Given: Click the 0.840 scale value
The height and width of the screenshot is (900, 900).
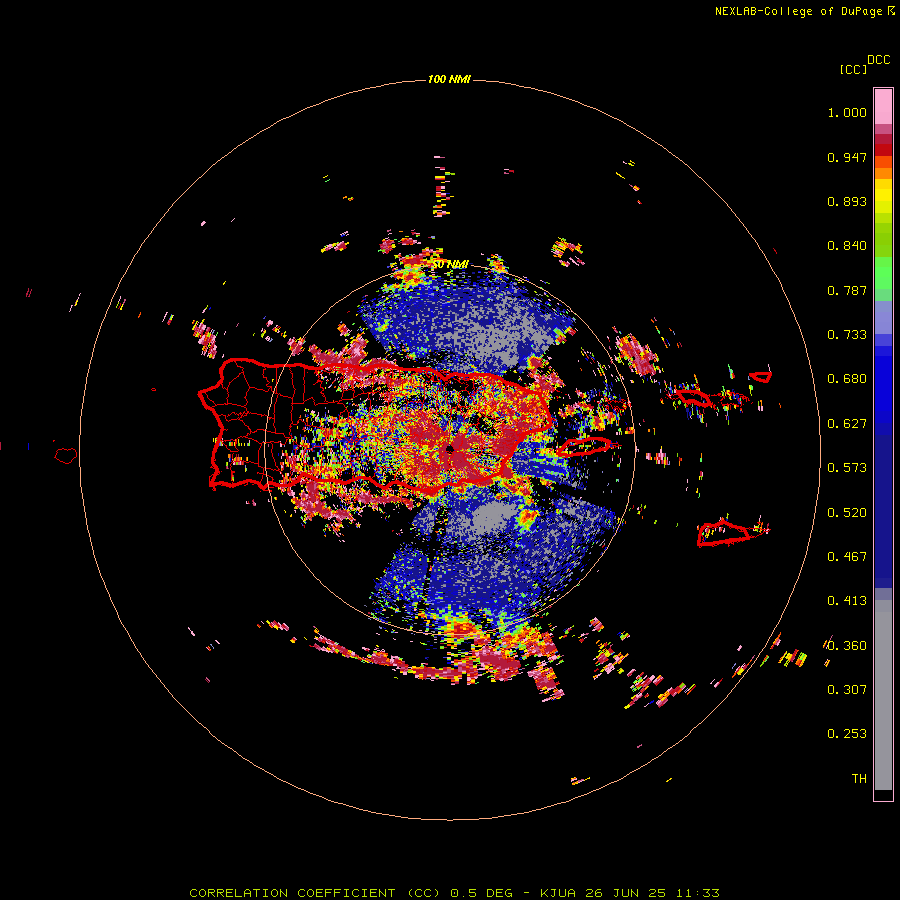Looking at the screenshot, I should [x=847, y=246].
